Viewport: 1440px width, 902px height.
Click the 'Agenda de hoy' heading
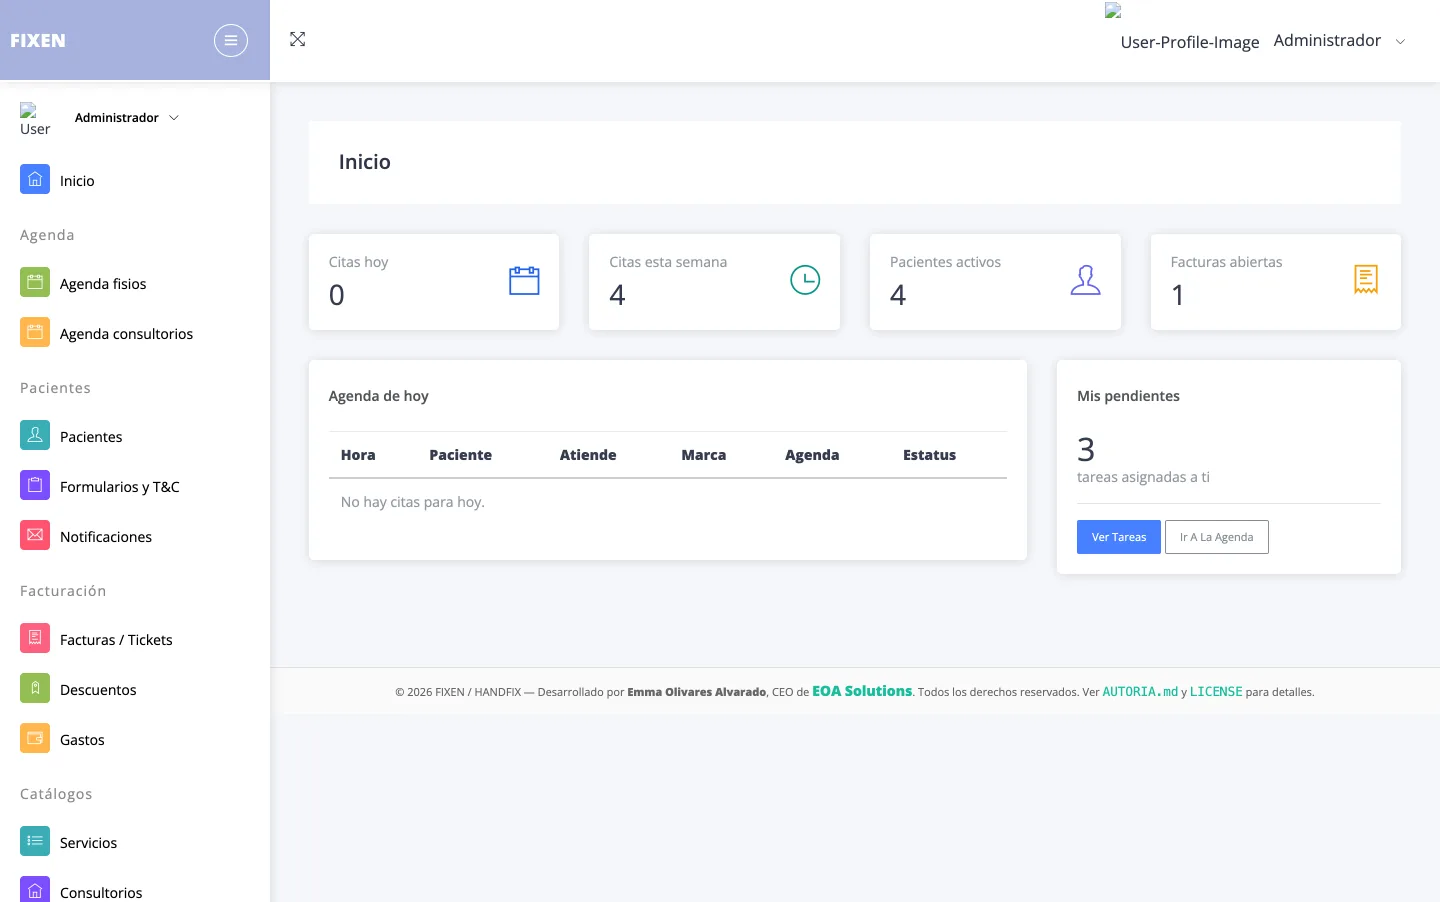pos(379,396)
